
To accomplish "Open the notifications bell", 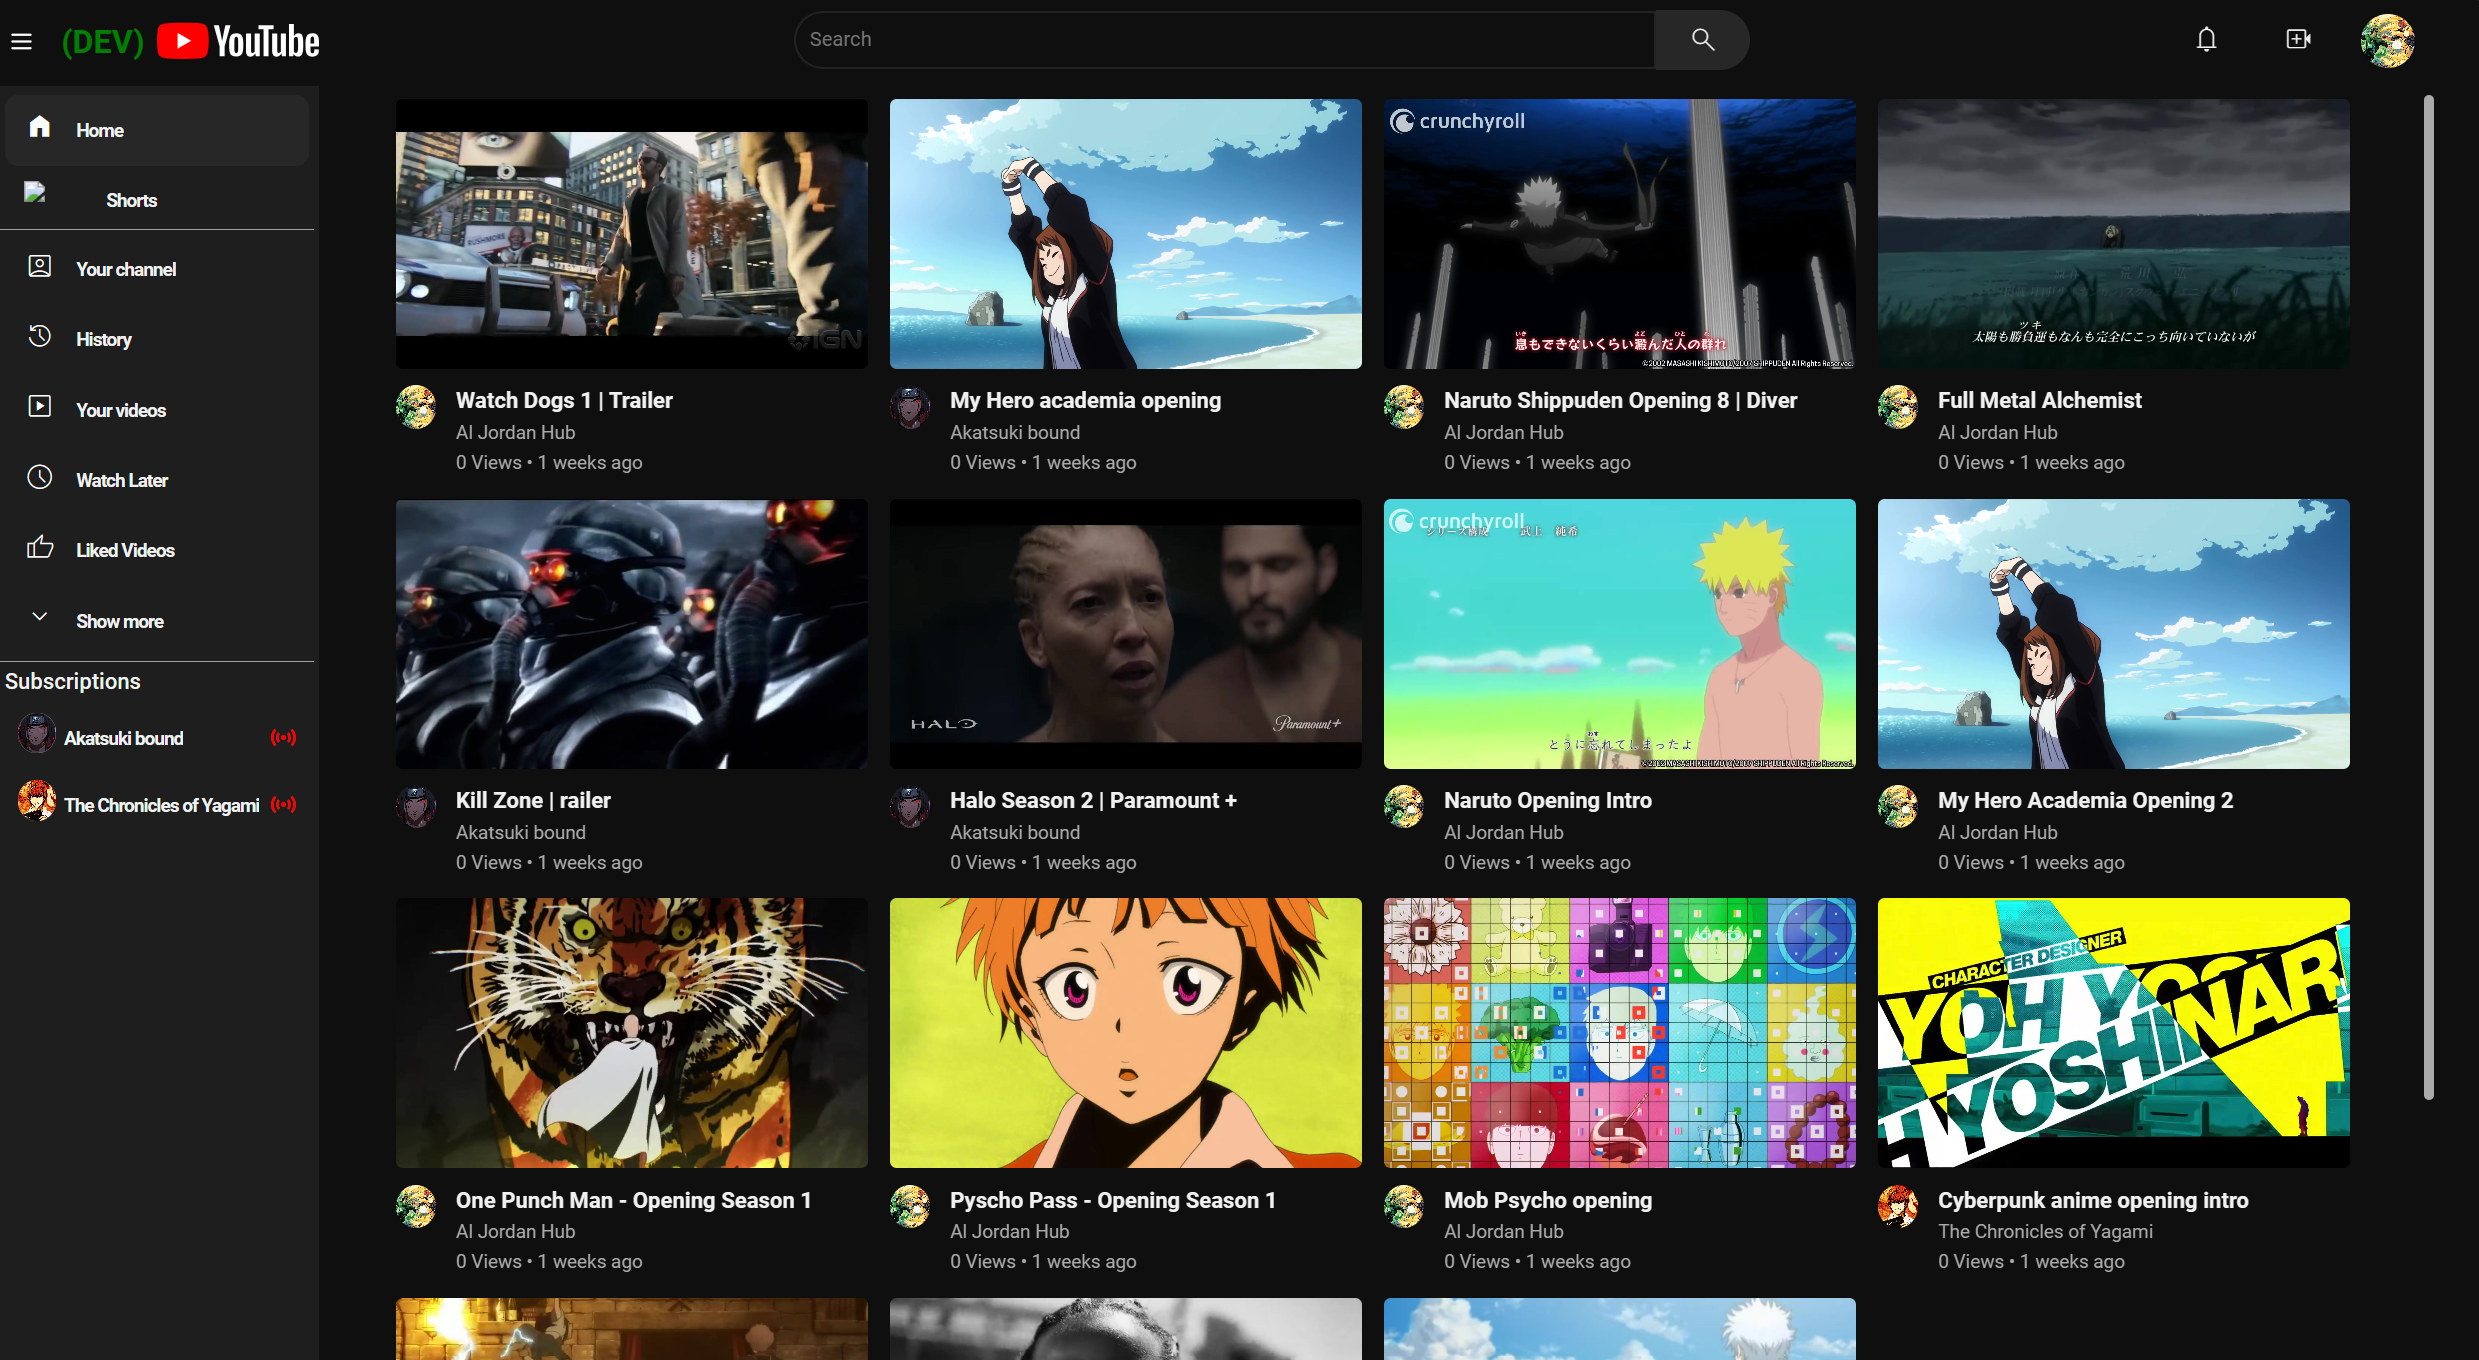I will click(x=2206, y=40).
